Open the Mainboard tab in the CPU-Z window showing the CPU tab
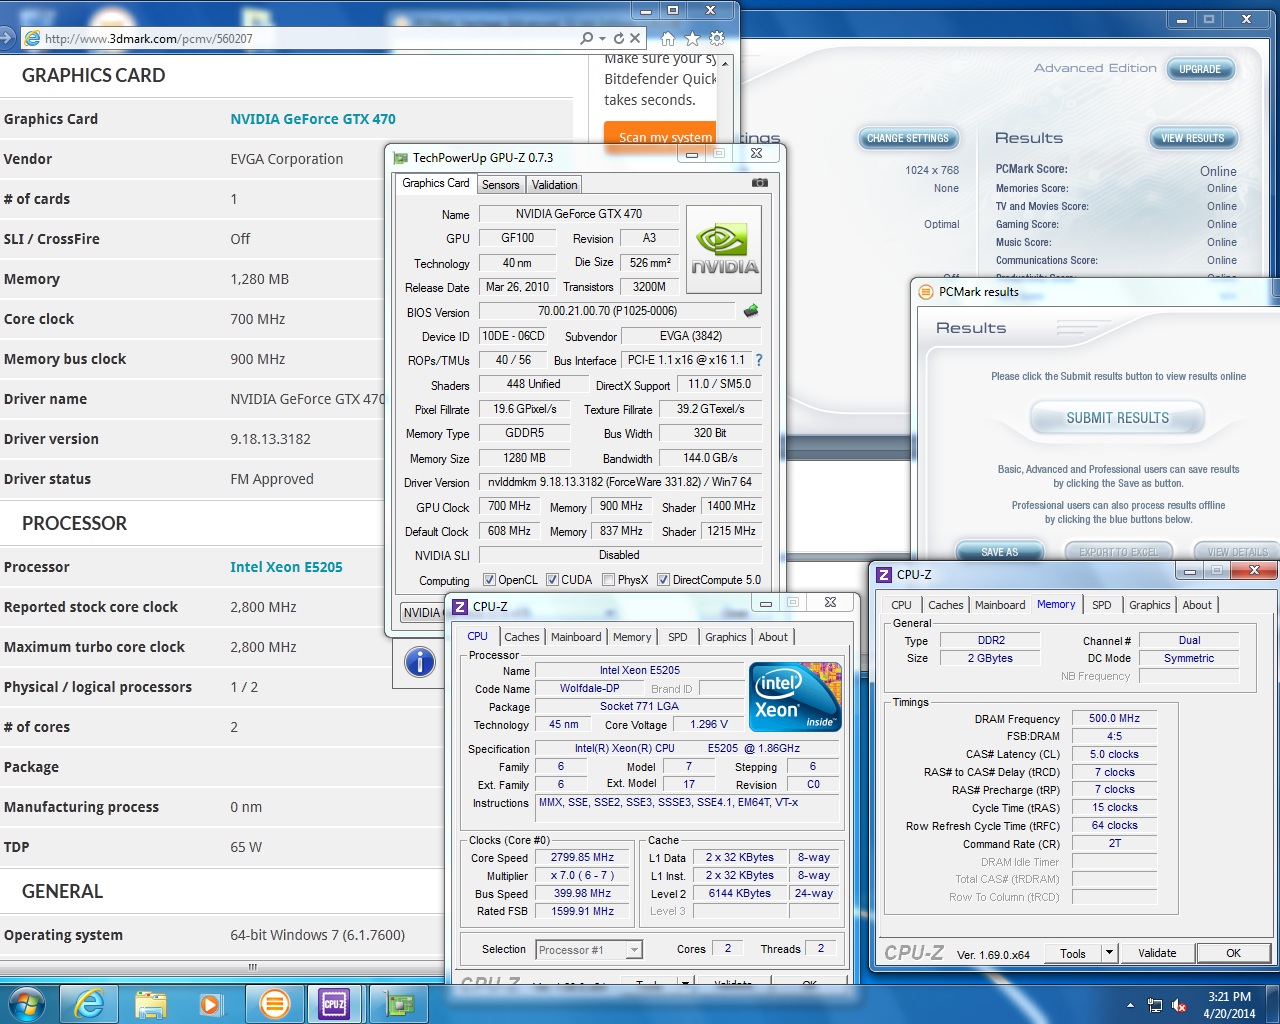The height and width of the screenshot is (1024, 1280). (576, 637)
